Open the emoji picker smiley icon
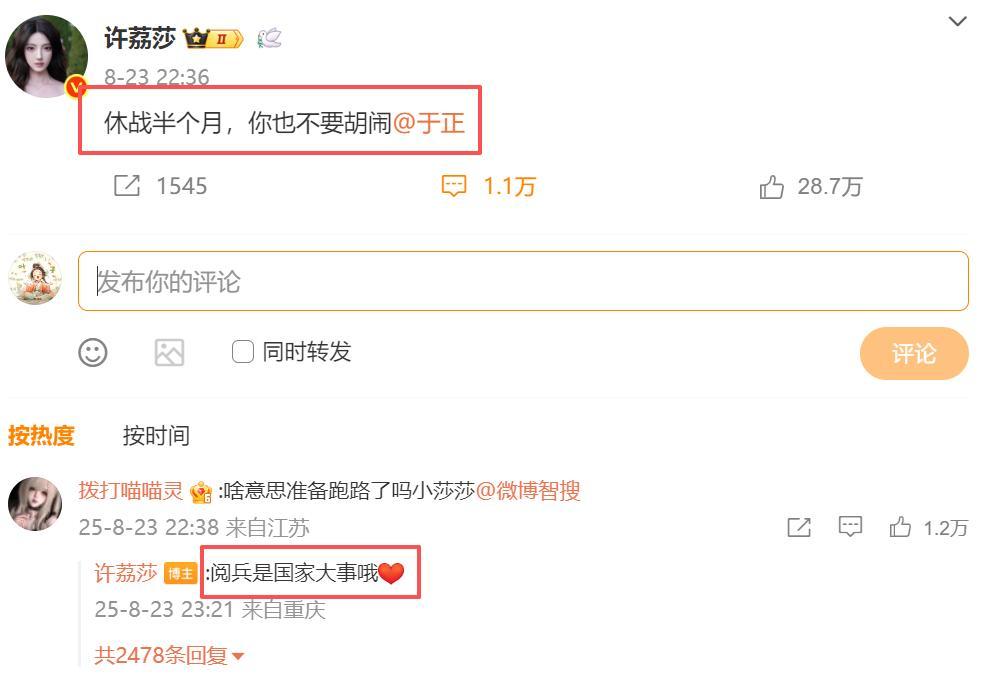This screenshot has height=678, width=987. 93,352
